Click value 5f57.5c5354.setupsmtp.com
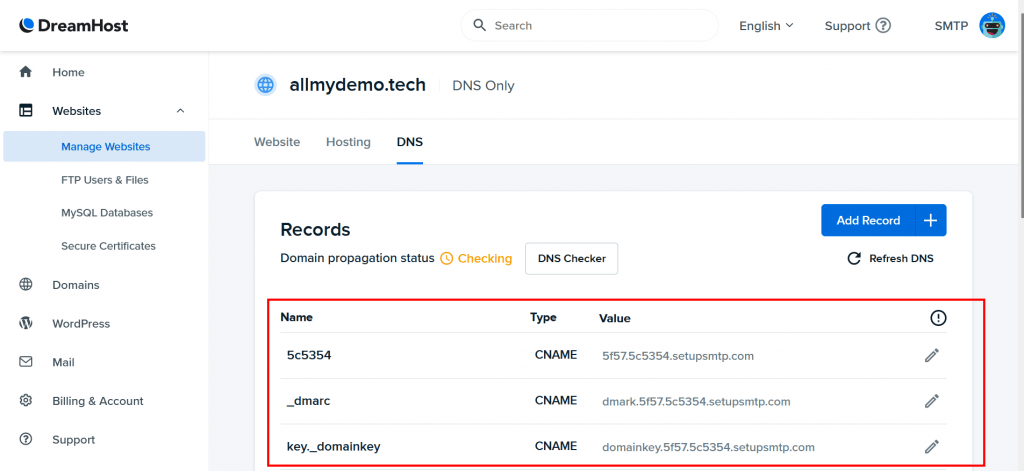The image size is (1024, 471). pyautogui.click(x=678, y=356)
